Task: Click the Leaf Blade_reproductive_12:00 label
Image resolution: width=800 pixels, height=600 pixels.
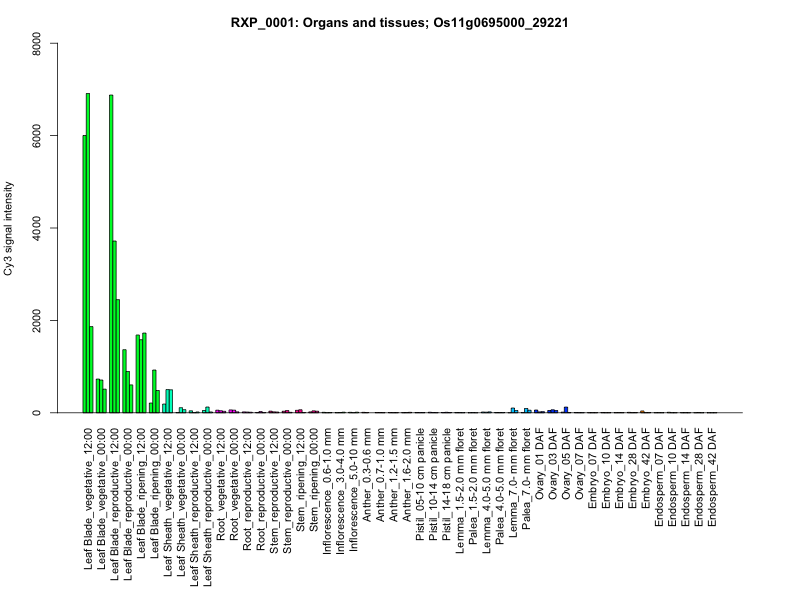Action: click(x=114, y=505)
